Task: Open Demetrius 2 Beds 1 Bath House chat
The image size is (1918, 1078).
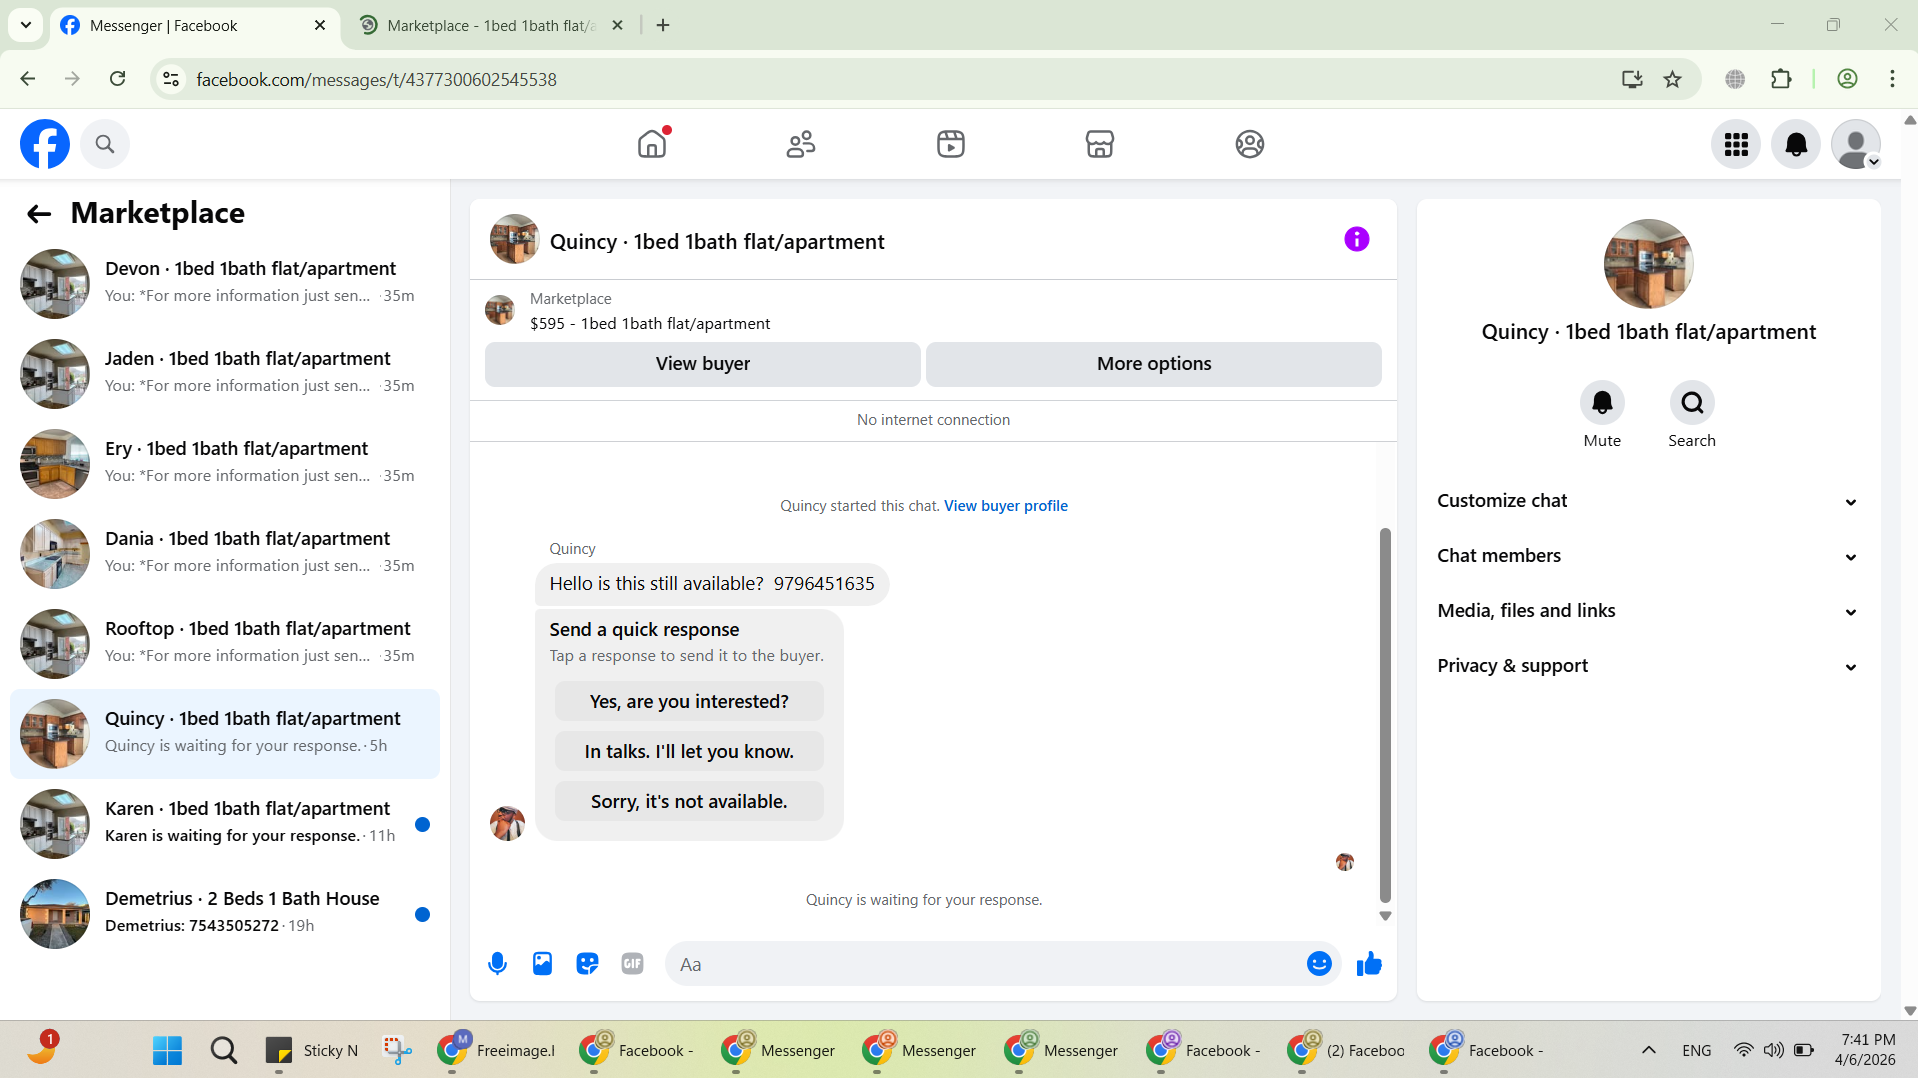Action: coord(225,914)
